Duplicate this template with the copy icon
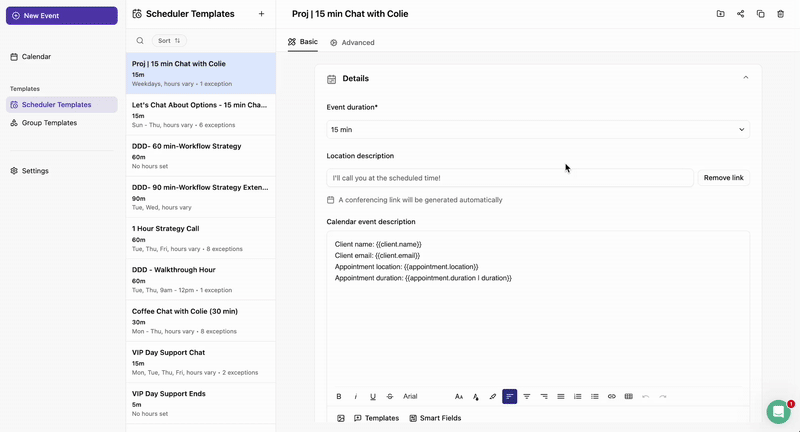The width and height of the screenshot is (800, 432). pyautogui.click(x=761, y=14)
